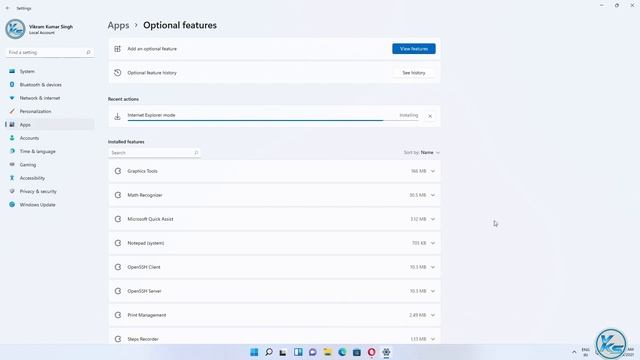Click the Apps breadcrumb link
Screen dimensions: 640x360
(x=118, y=25)
